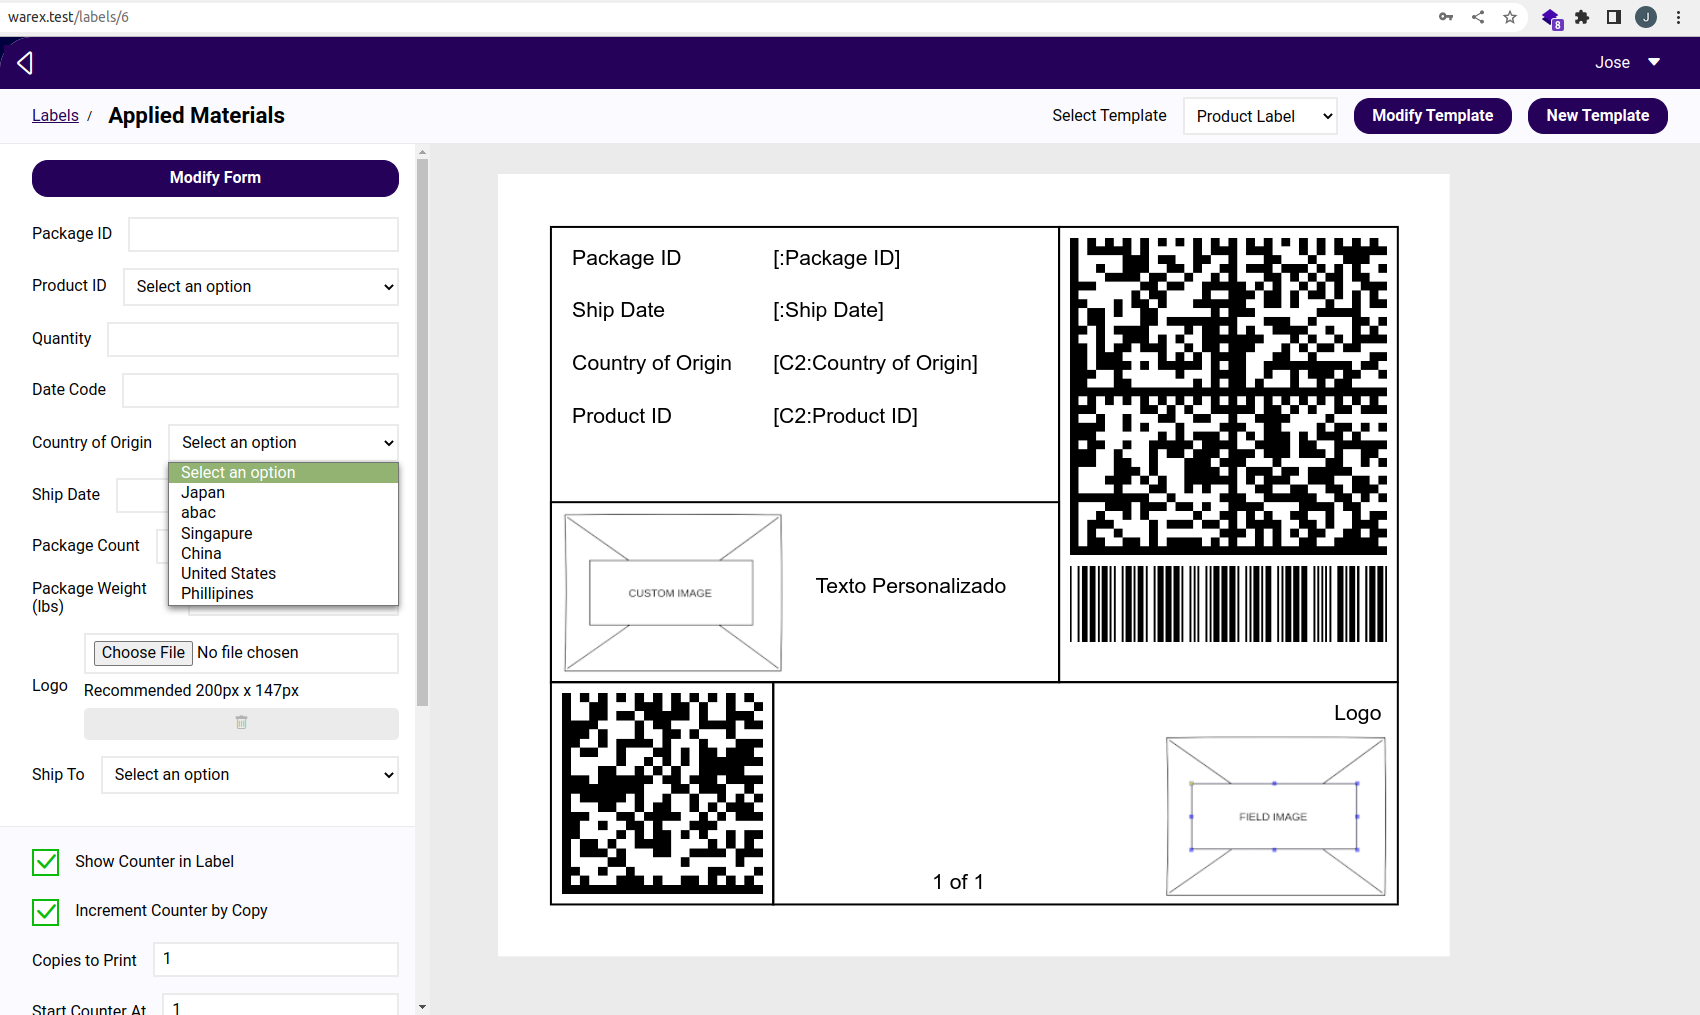Open the Product ID dropdown
1700x1015 pixels.
(261, 287)
